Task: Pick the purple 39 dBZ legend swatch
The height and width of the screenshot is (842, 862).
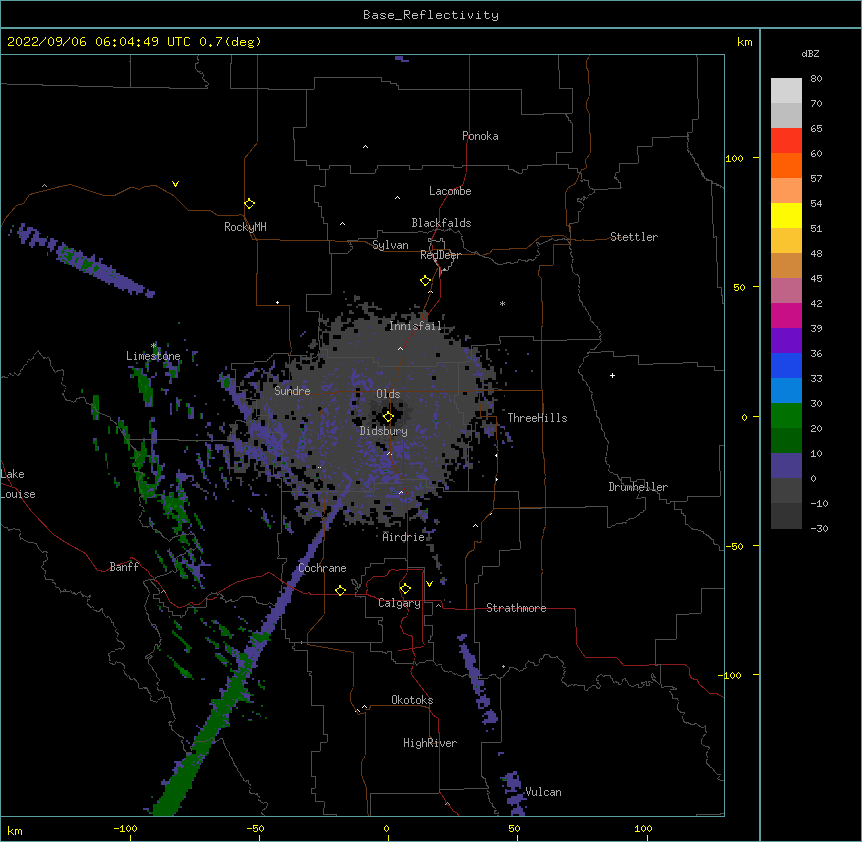Action: pos(786,341)
